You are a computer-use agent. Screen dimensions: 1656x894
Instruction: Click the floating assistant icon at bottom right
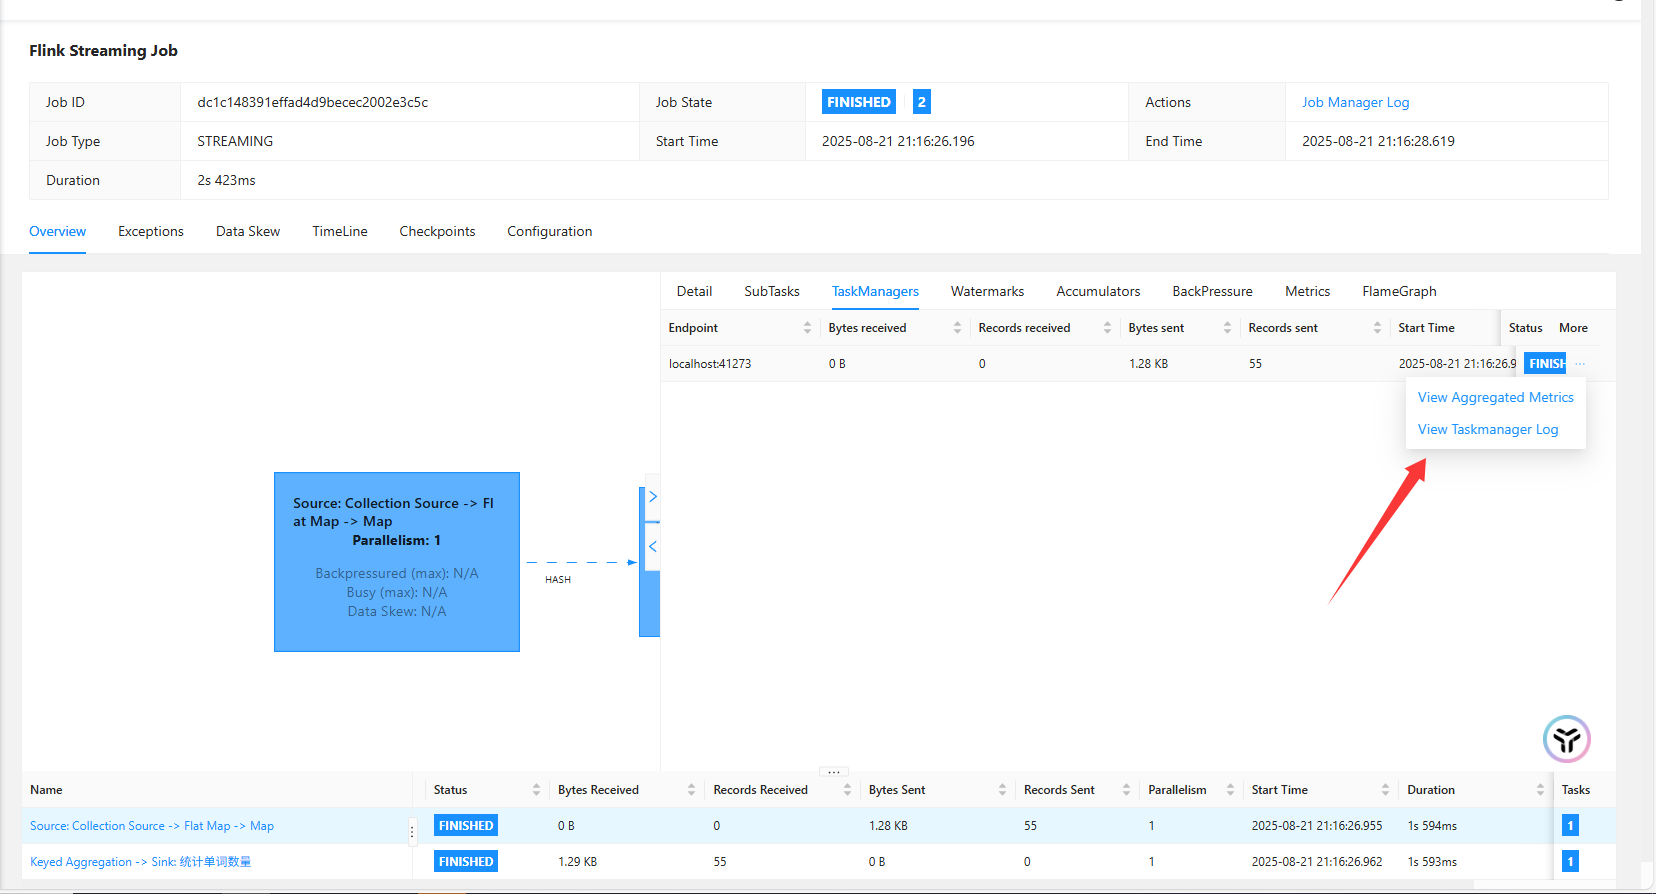coord(1566,740)
